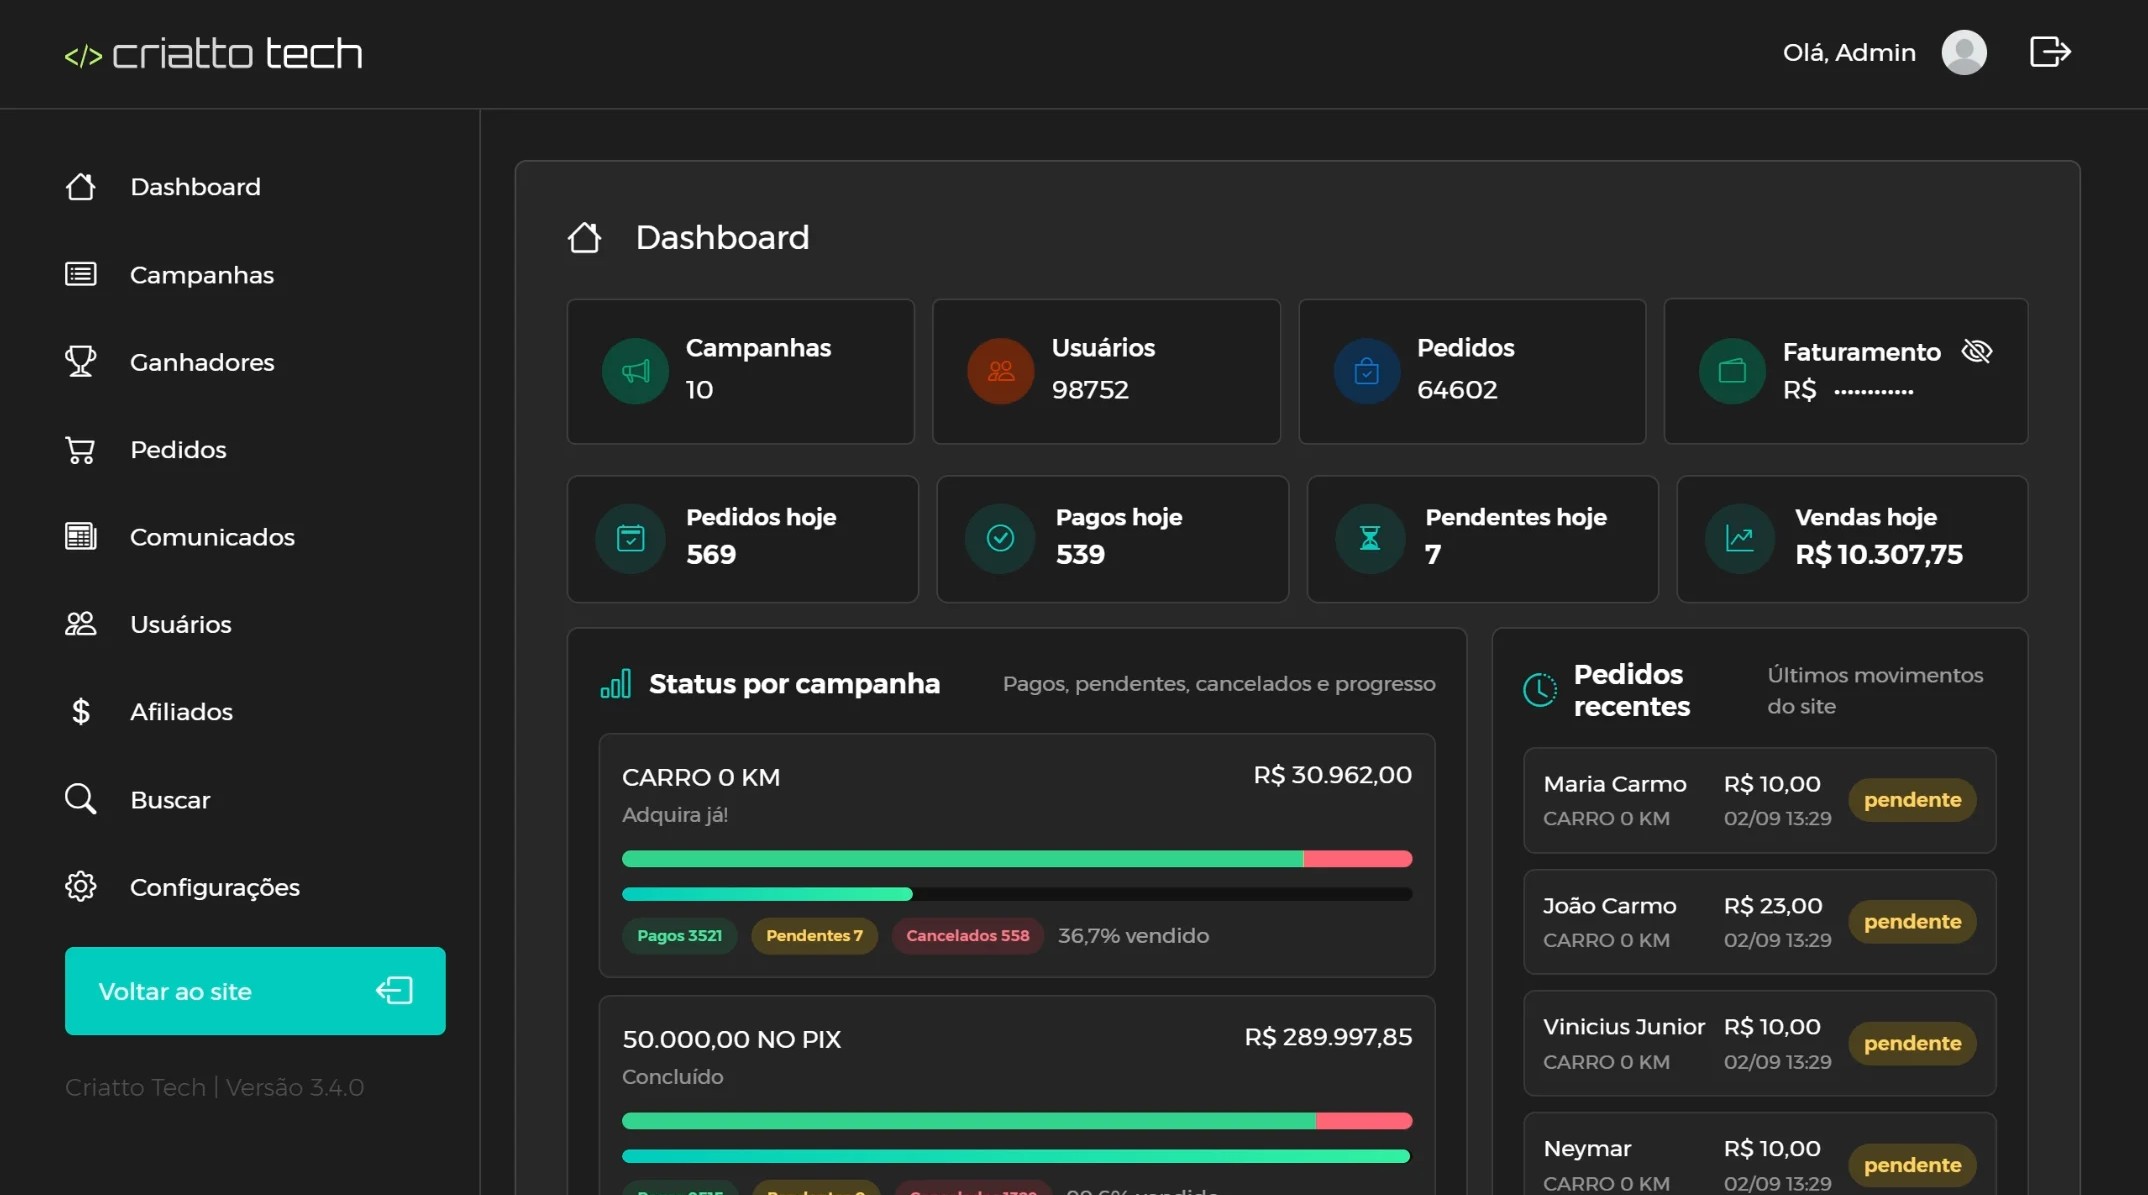Screen dimensions: 2148x1195
Task: Click Maria Carmo's pendente status badge
Action: pyautogui.click(x=1912, y=800)
